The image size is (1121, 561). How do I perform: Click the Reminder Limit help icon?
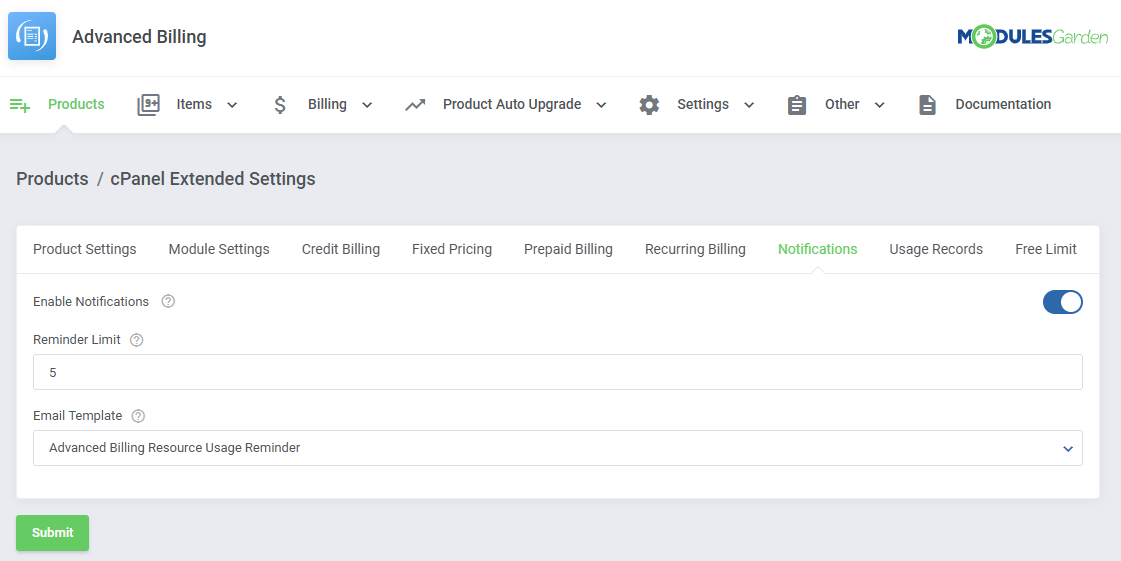click(x=137, y=340)
